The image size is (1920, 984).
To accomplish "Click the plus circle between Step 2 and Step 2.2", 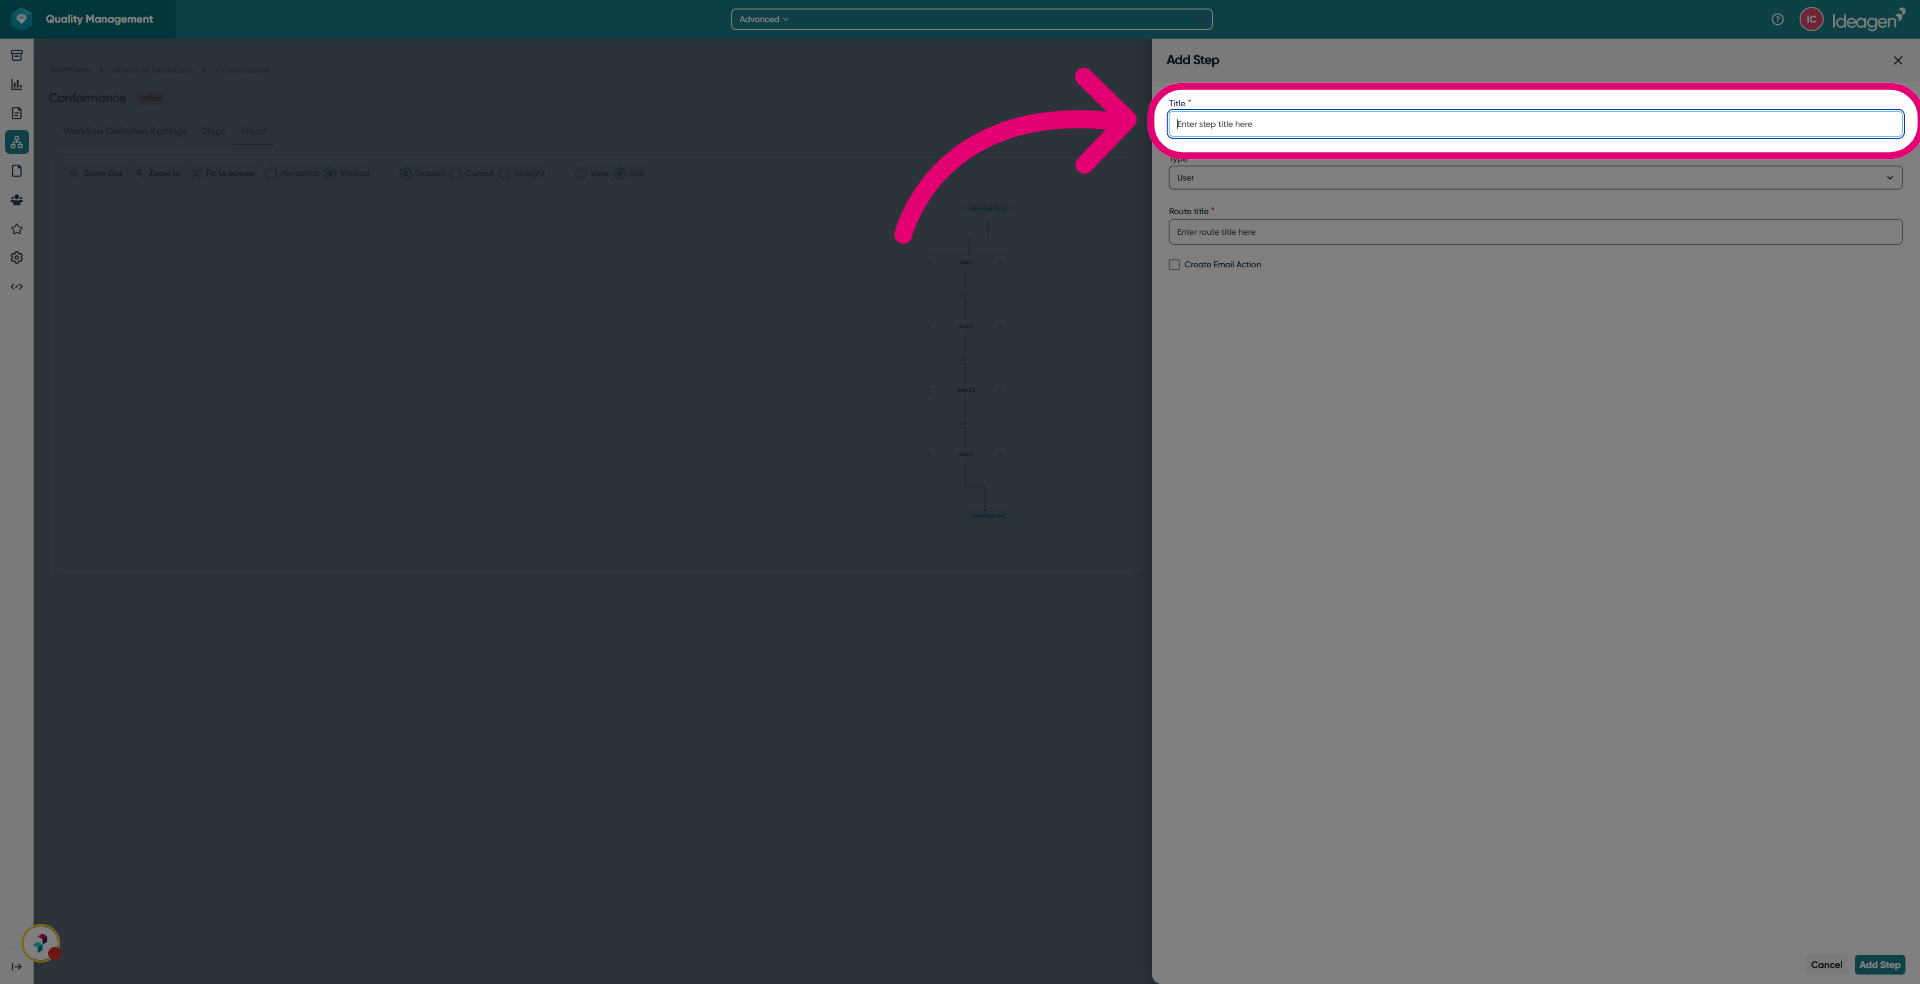I will point(964,358).
